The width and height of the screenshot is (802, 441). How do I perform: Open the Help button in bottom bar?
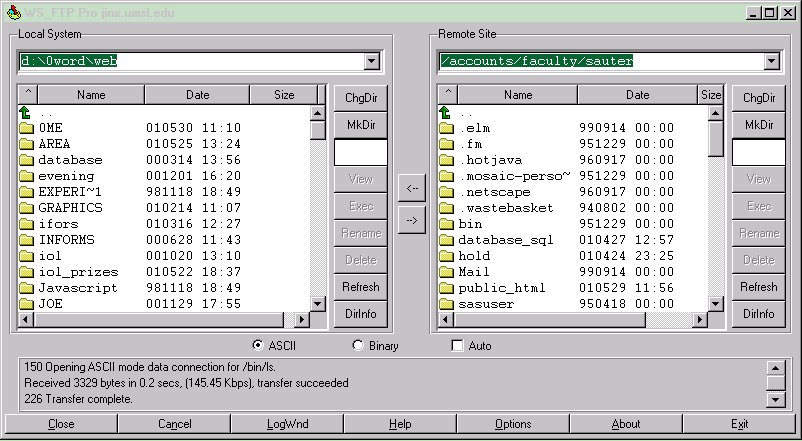coord(400,424)
